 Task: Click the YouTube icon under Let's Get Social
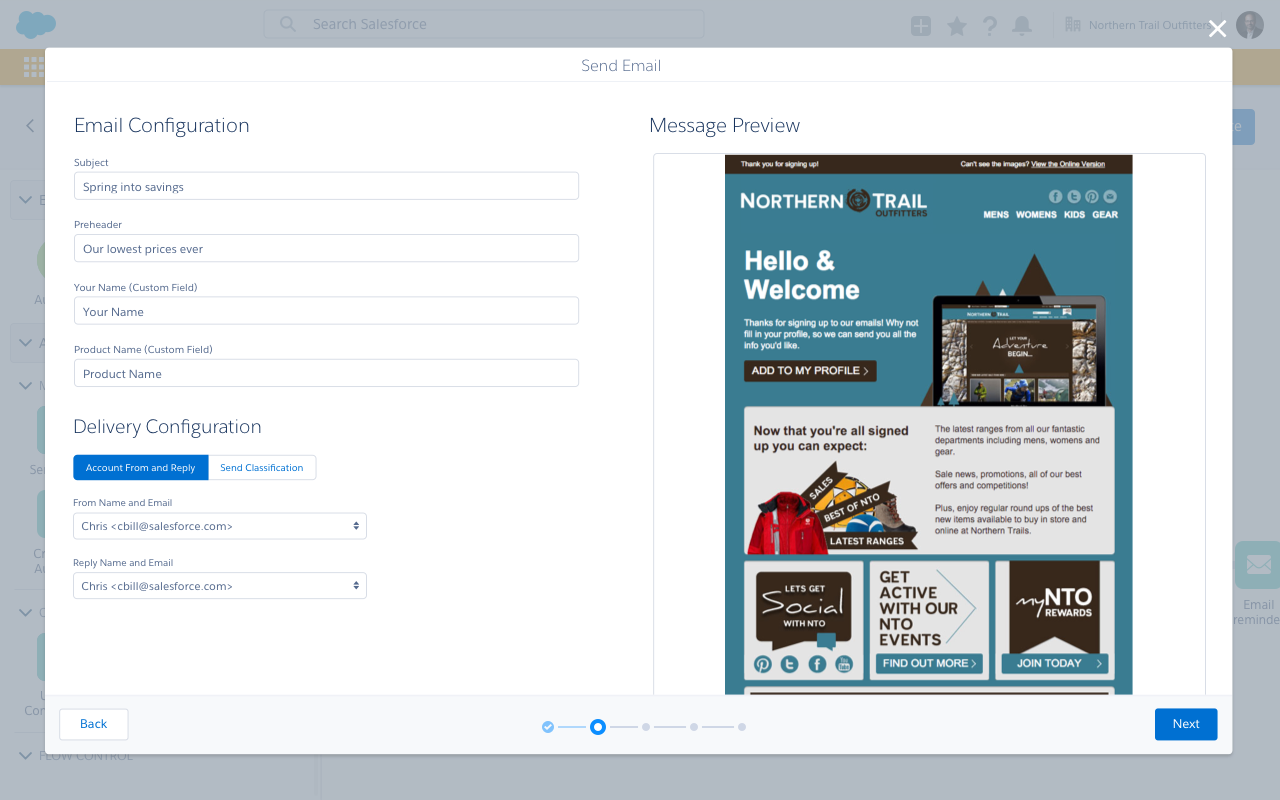click(844, 664)
